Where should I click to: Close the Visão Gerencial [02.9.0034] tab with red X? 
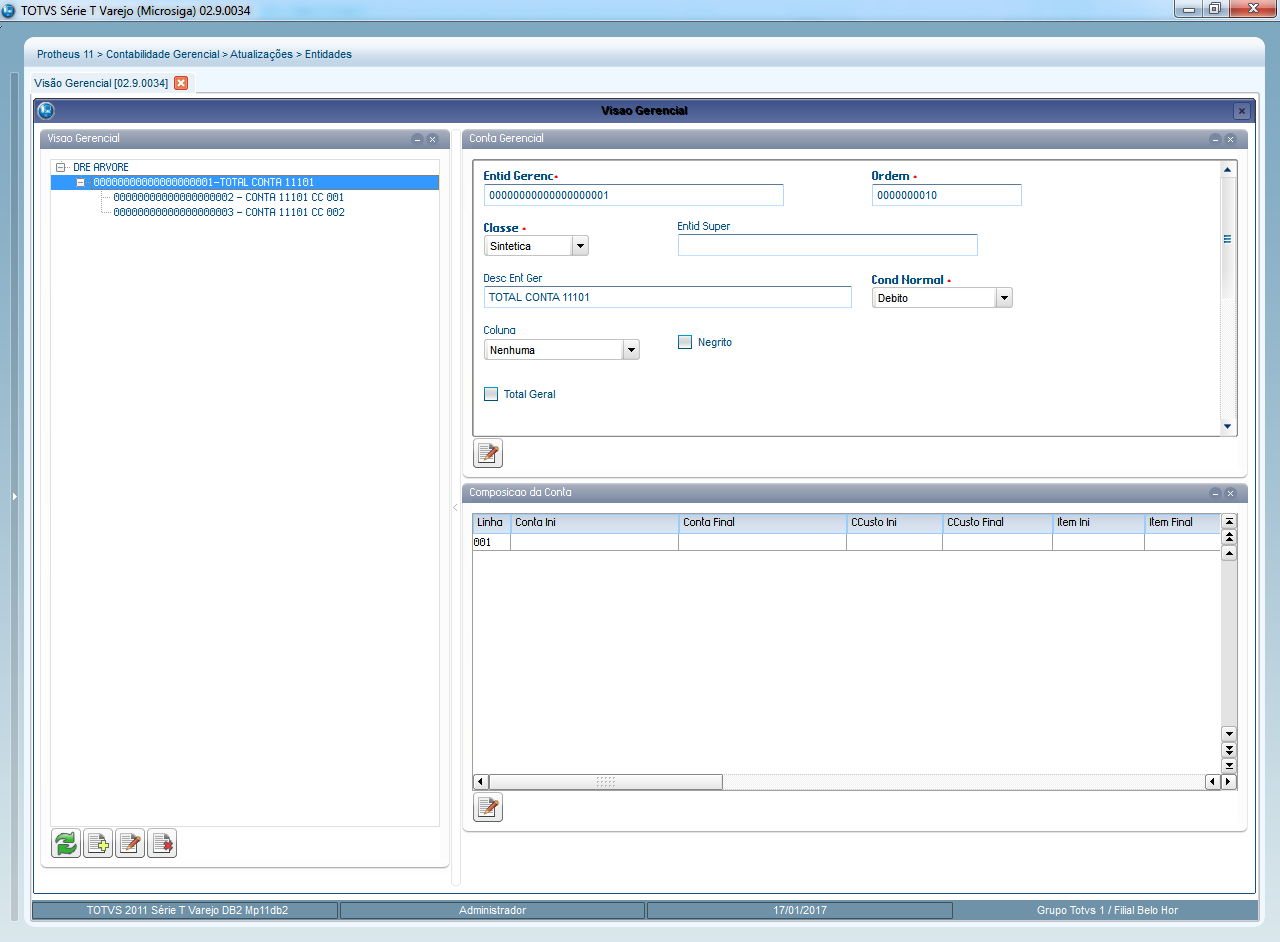[181, 83]
